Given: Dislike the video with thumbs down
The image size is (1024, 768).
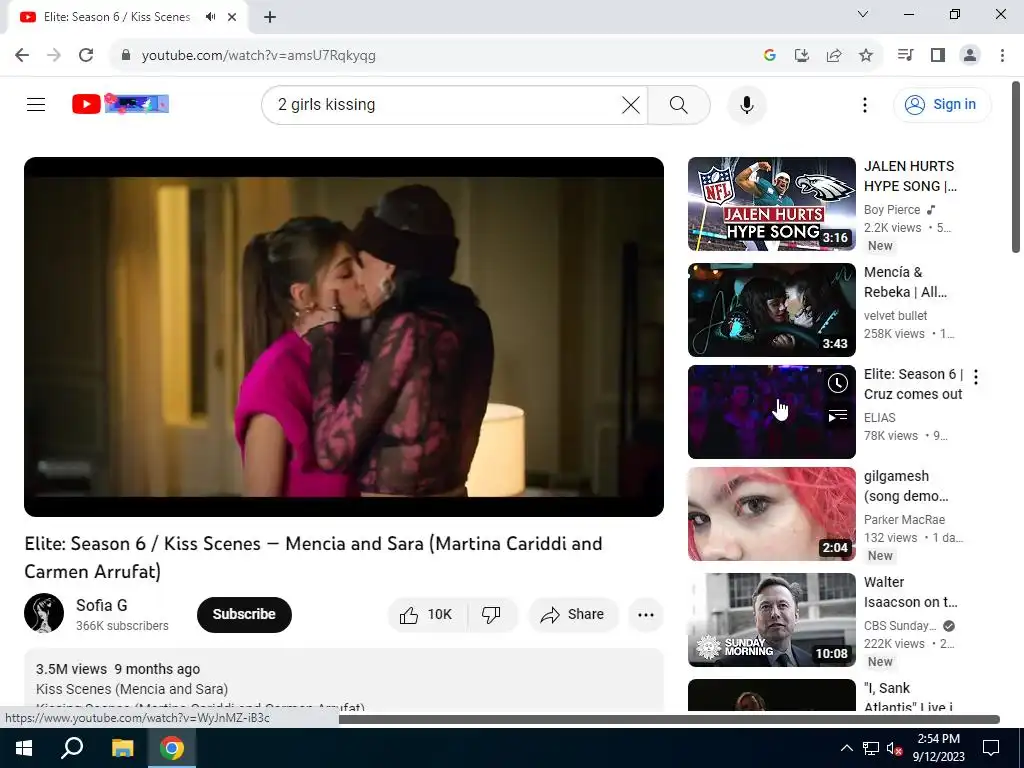Looking at the screenshot, I should click(x=492, y=615).
